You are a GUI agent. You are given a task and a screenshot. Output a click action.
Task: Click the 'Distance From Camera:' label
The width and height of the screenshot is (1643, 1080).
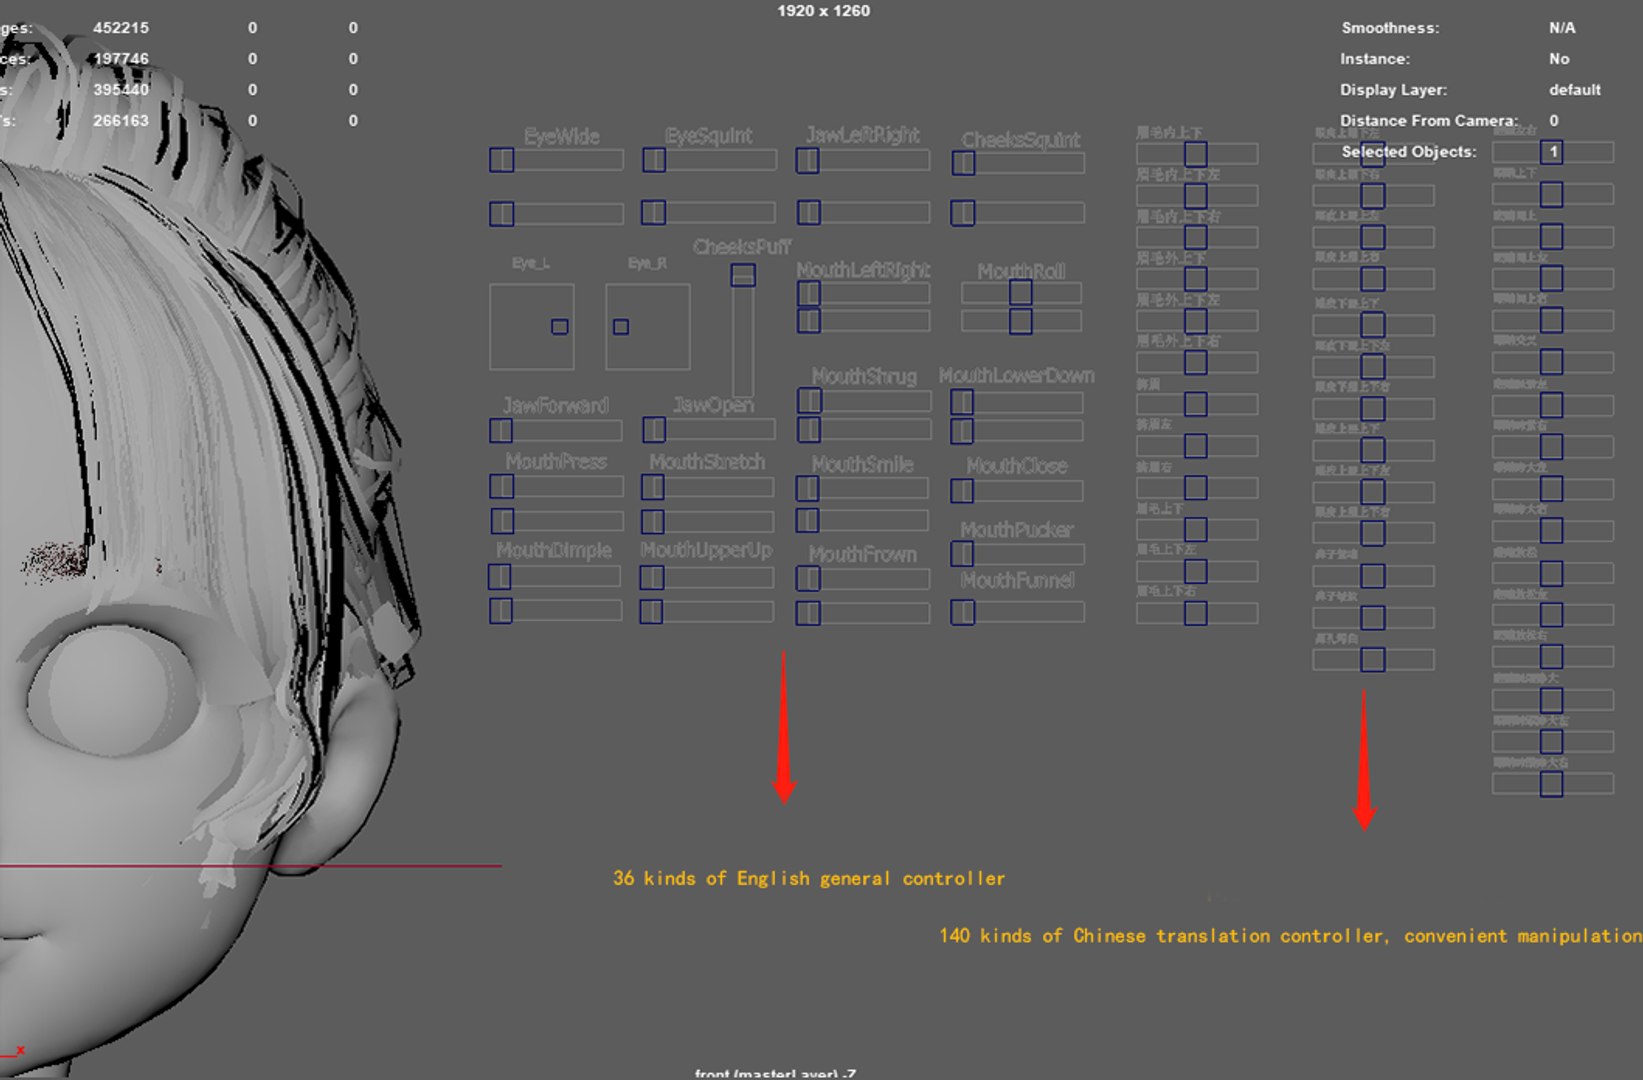[x=1429, y=121]
